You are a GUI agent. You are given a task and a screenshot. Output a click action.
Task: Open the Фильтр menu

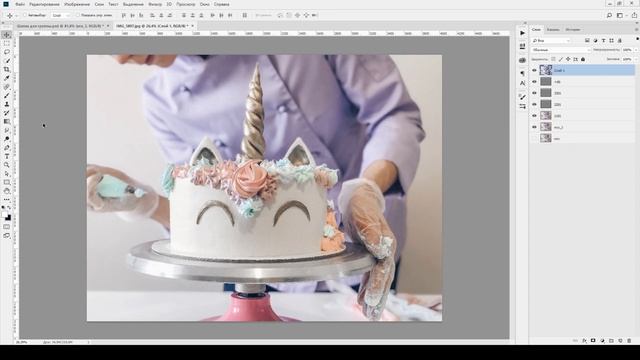point(155,4)
